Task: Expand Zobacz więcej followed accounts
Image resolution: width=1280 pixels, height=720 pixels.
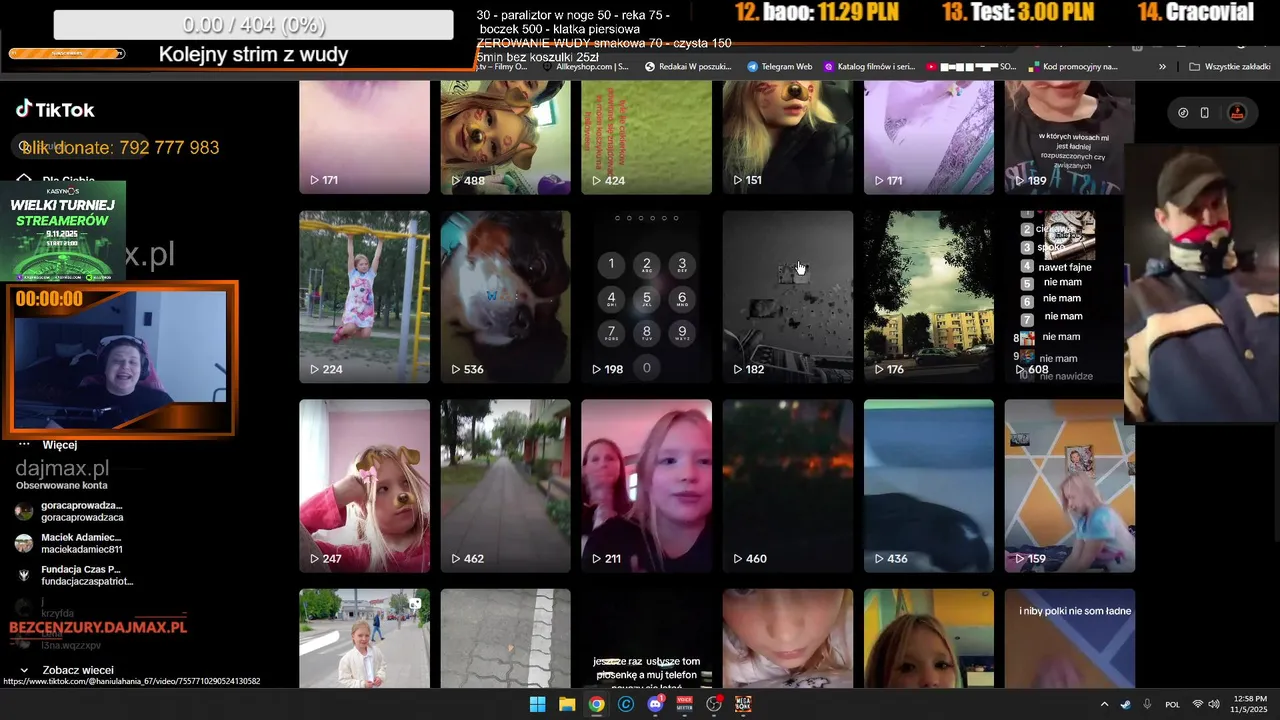Action: (66, 671)
